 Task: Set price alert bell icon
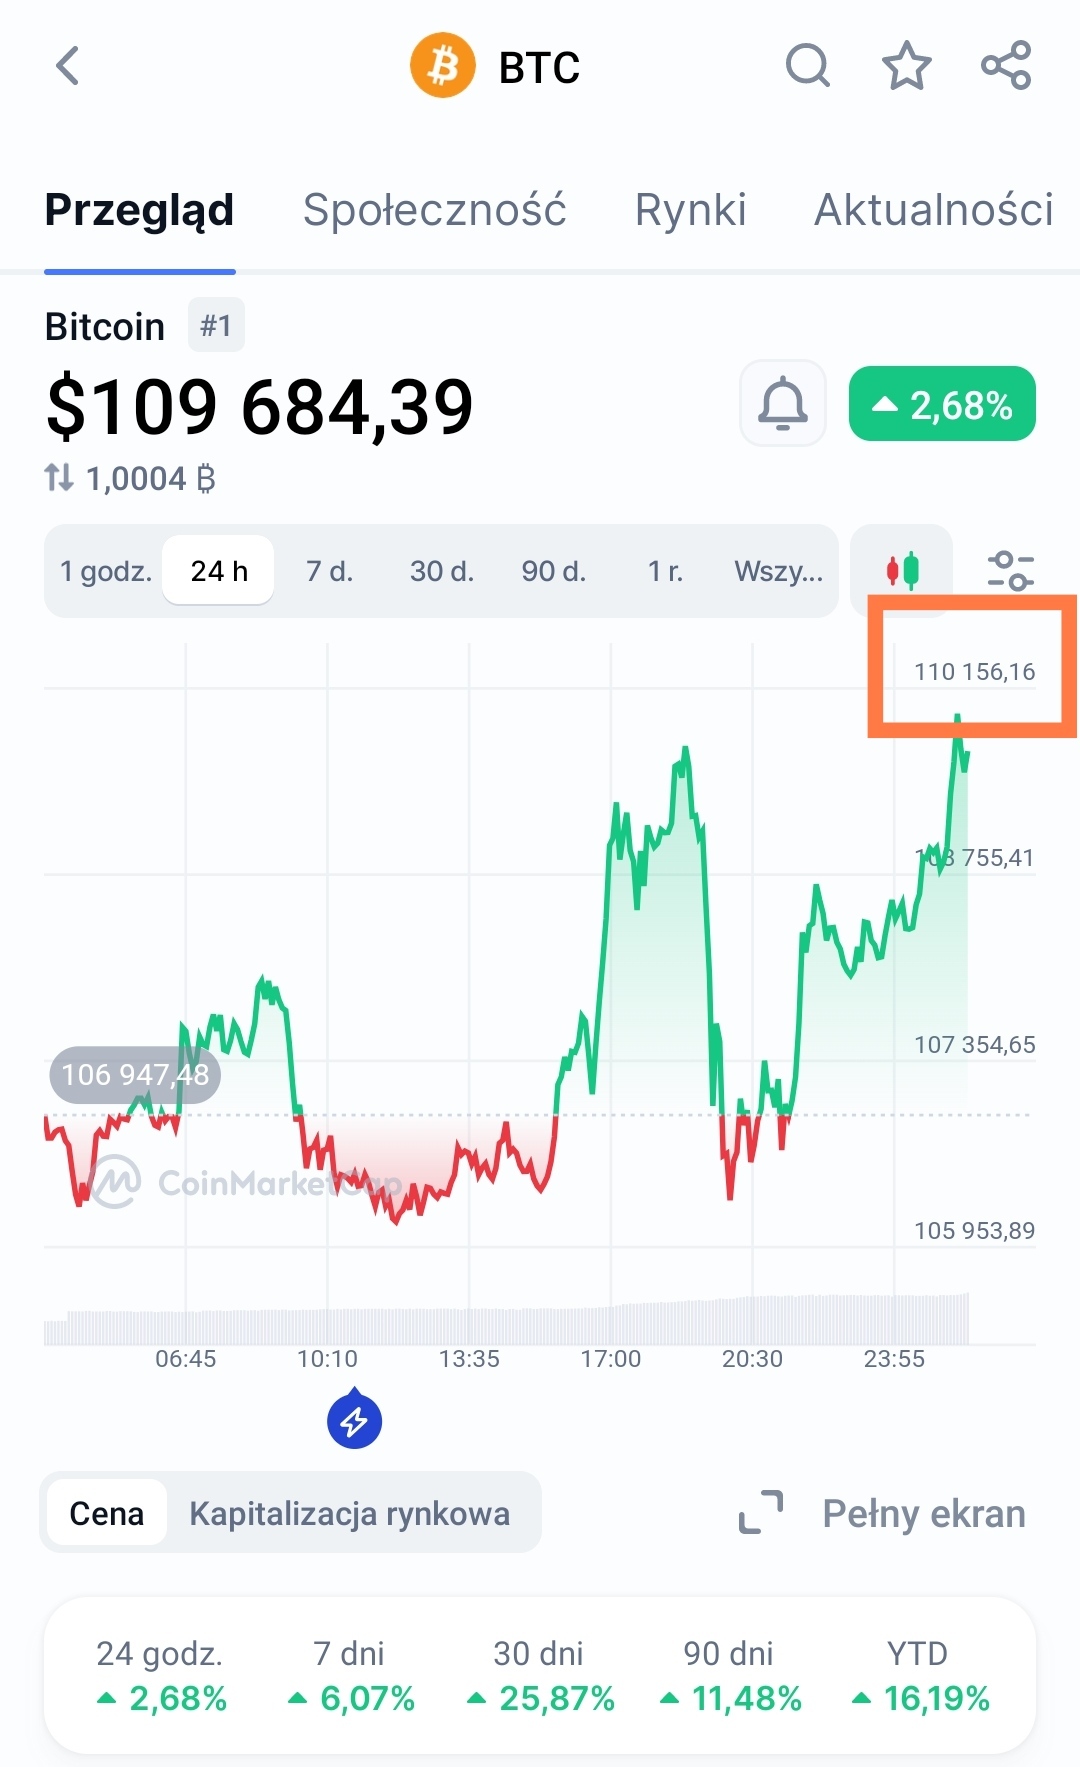[x=782, y=404]
